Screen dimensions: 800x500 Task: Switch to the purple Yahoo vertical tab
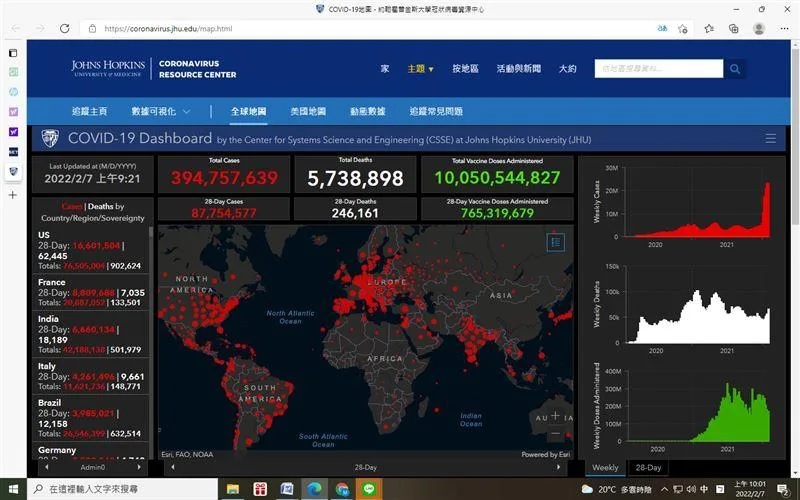13,132
